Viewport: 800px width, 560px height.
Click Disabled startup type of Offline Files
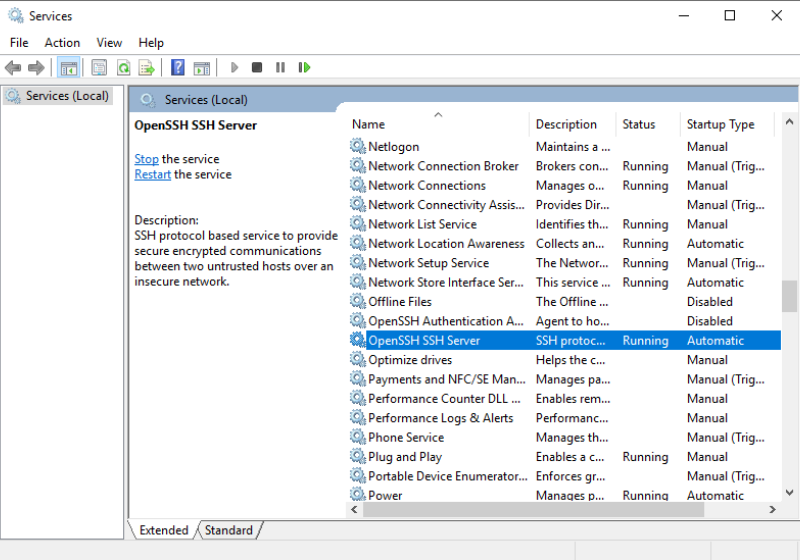(710, 301)
